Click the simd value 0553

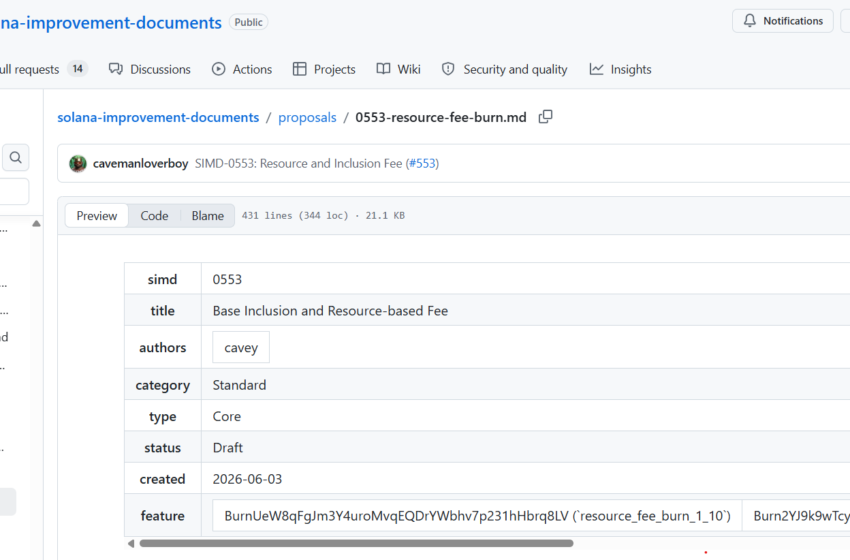227,279
